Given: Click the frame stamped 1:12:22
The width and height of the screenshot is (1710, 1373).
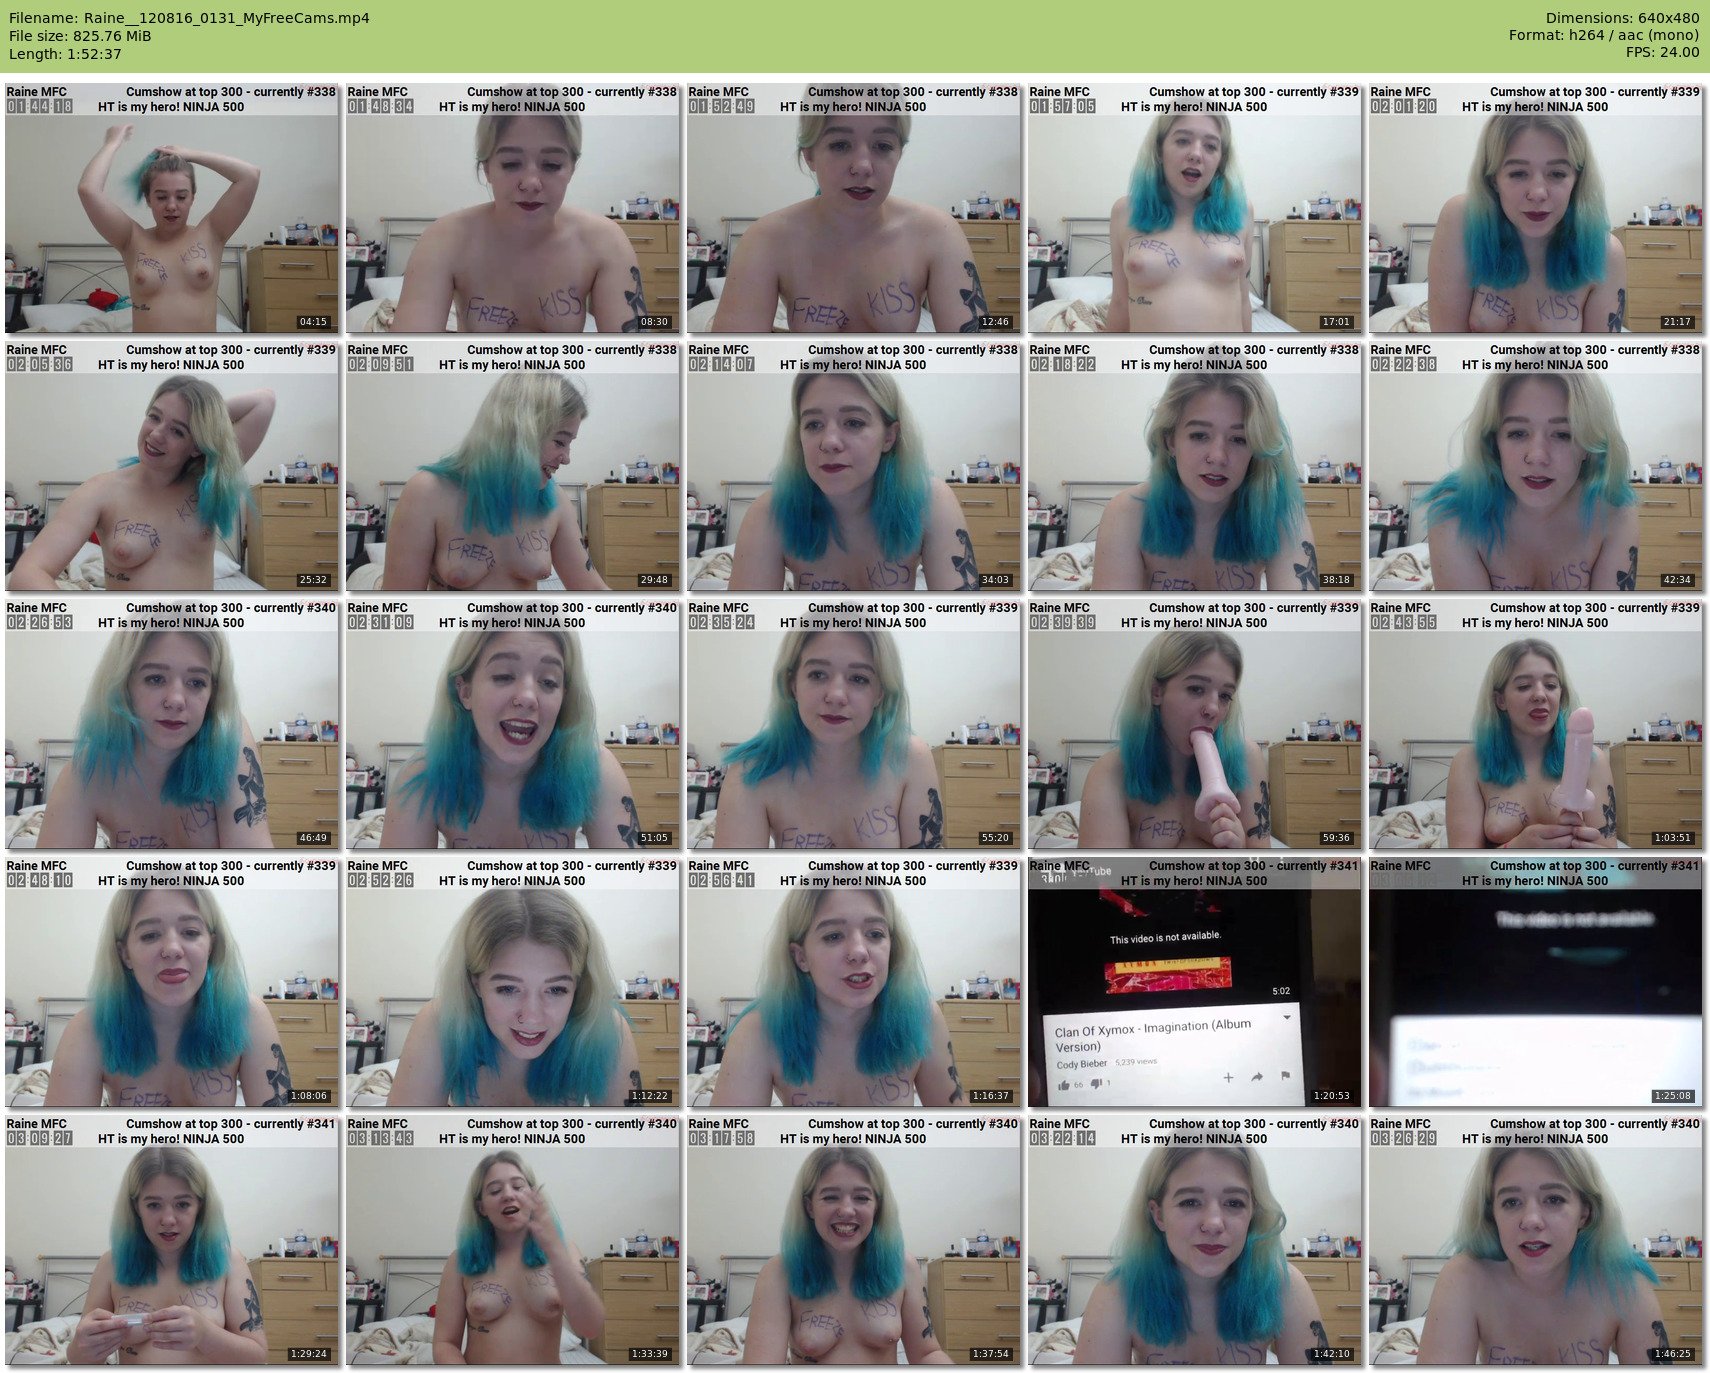Looking at the screenshot, I should point(513,982).
